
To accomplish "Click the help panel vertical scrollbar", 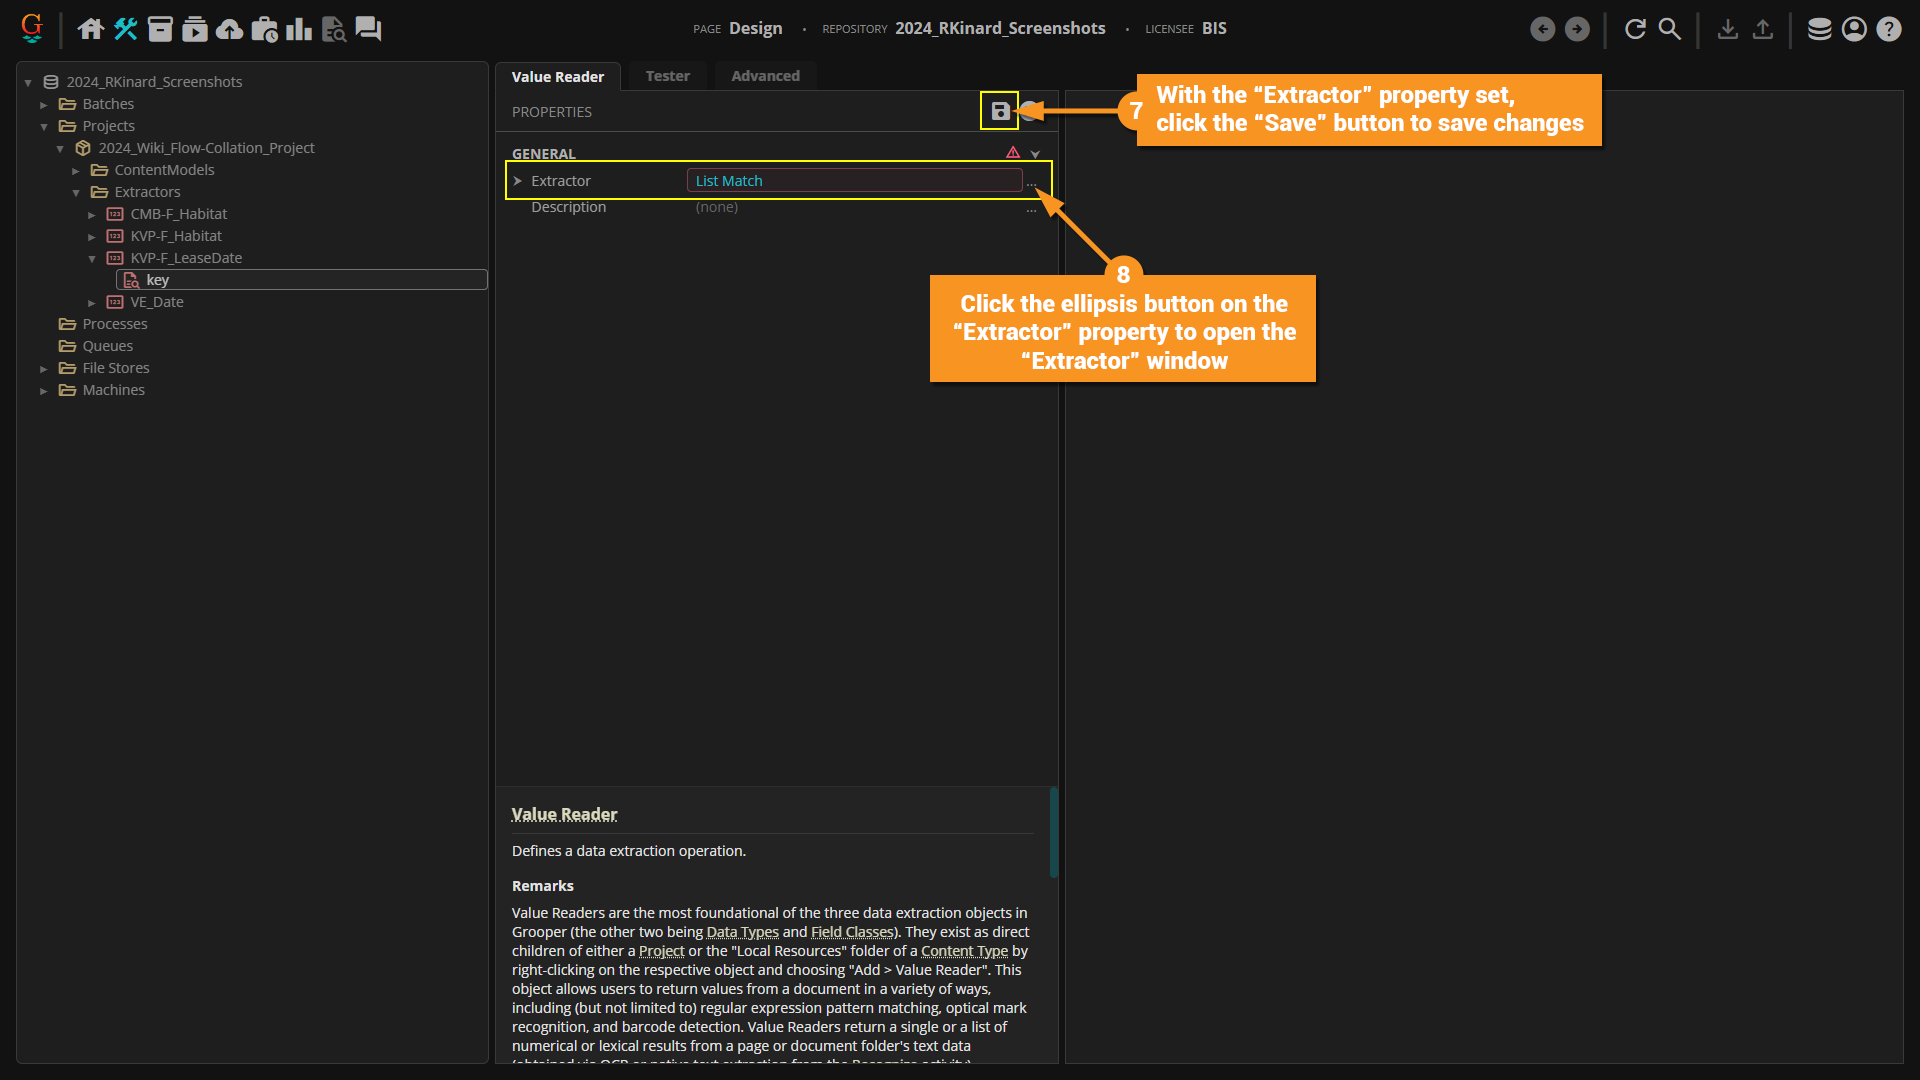I will [1053, 832].
